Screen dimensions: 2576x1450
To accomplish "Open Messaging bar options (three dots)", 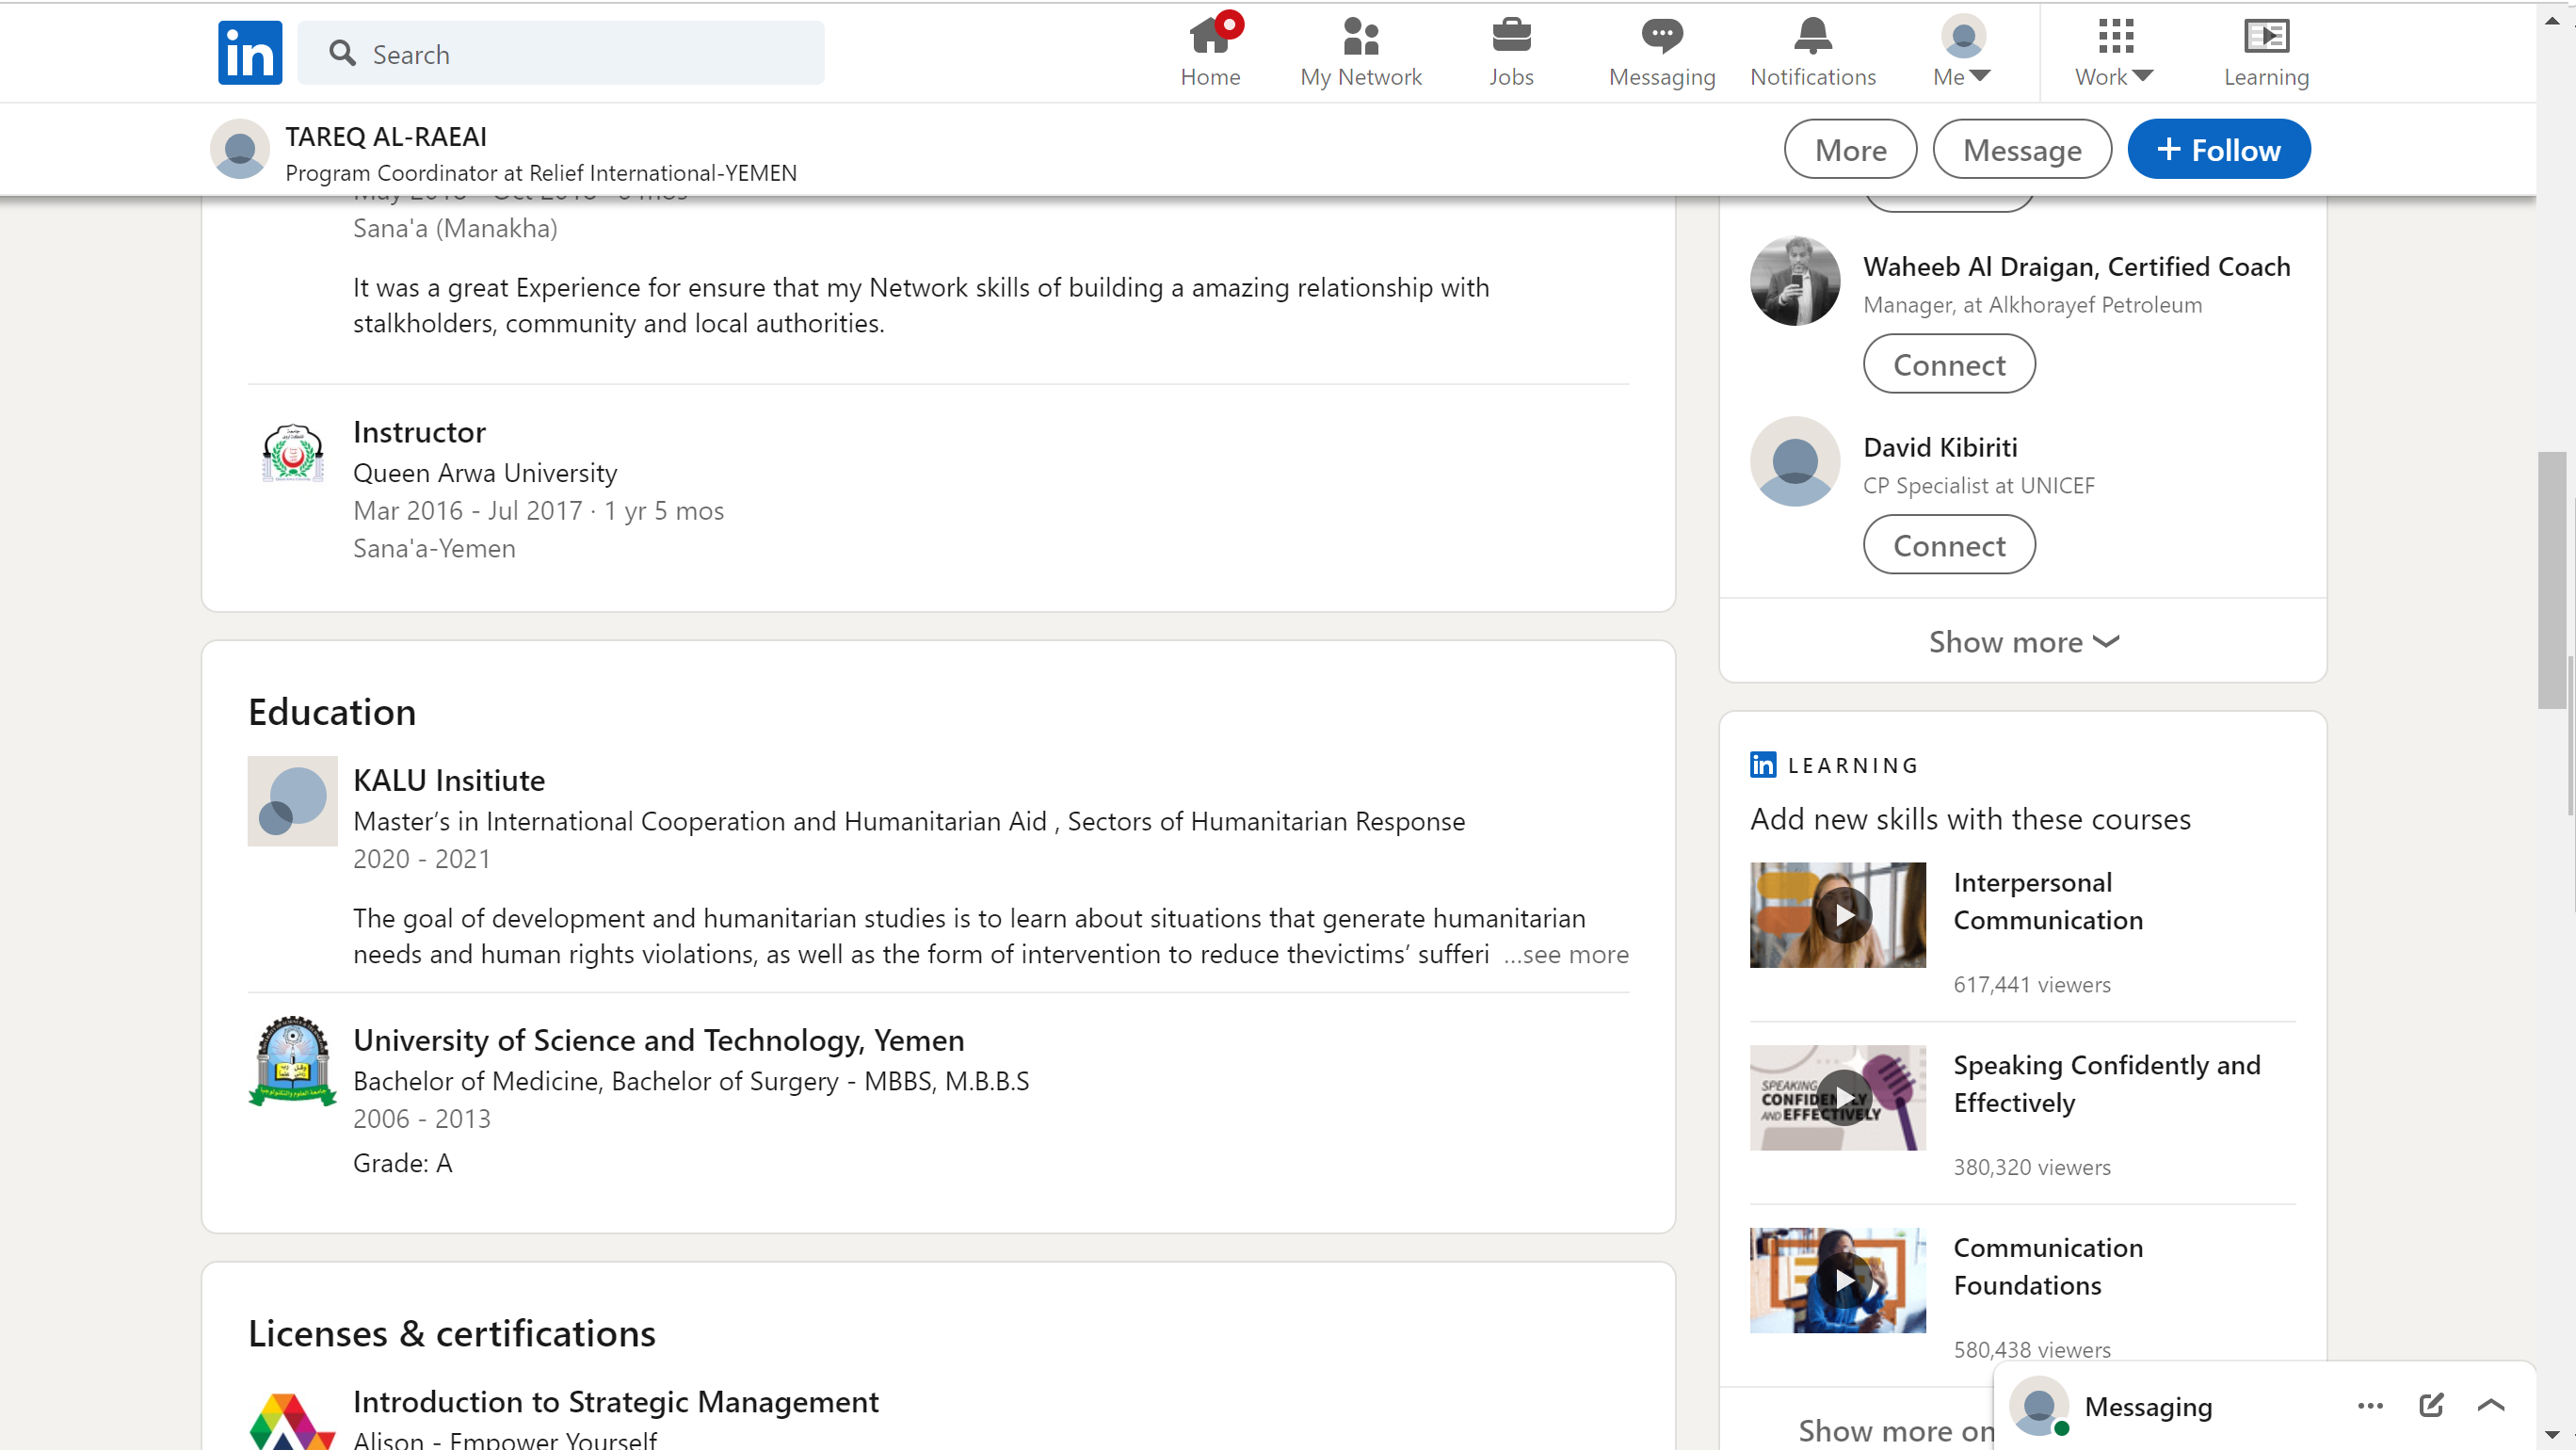I will click(x=2370, y=1405).
